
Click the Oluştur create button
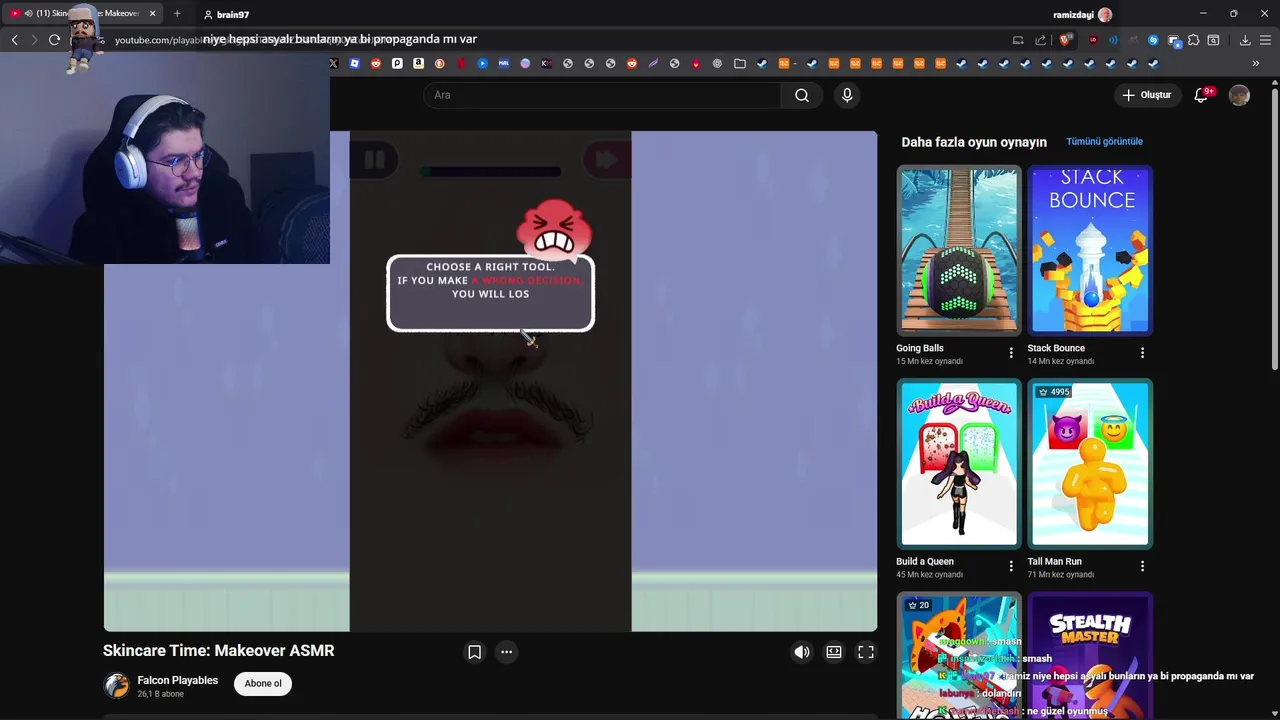[1146, 95]
